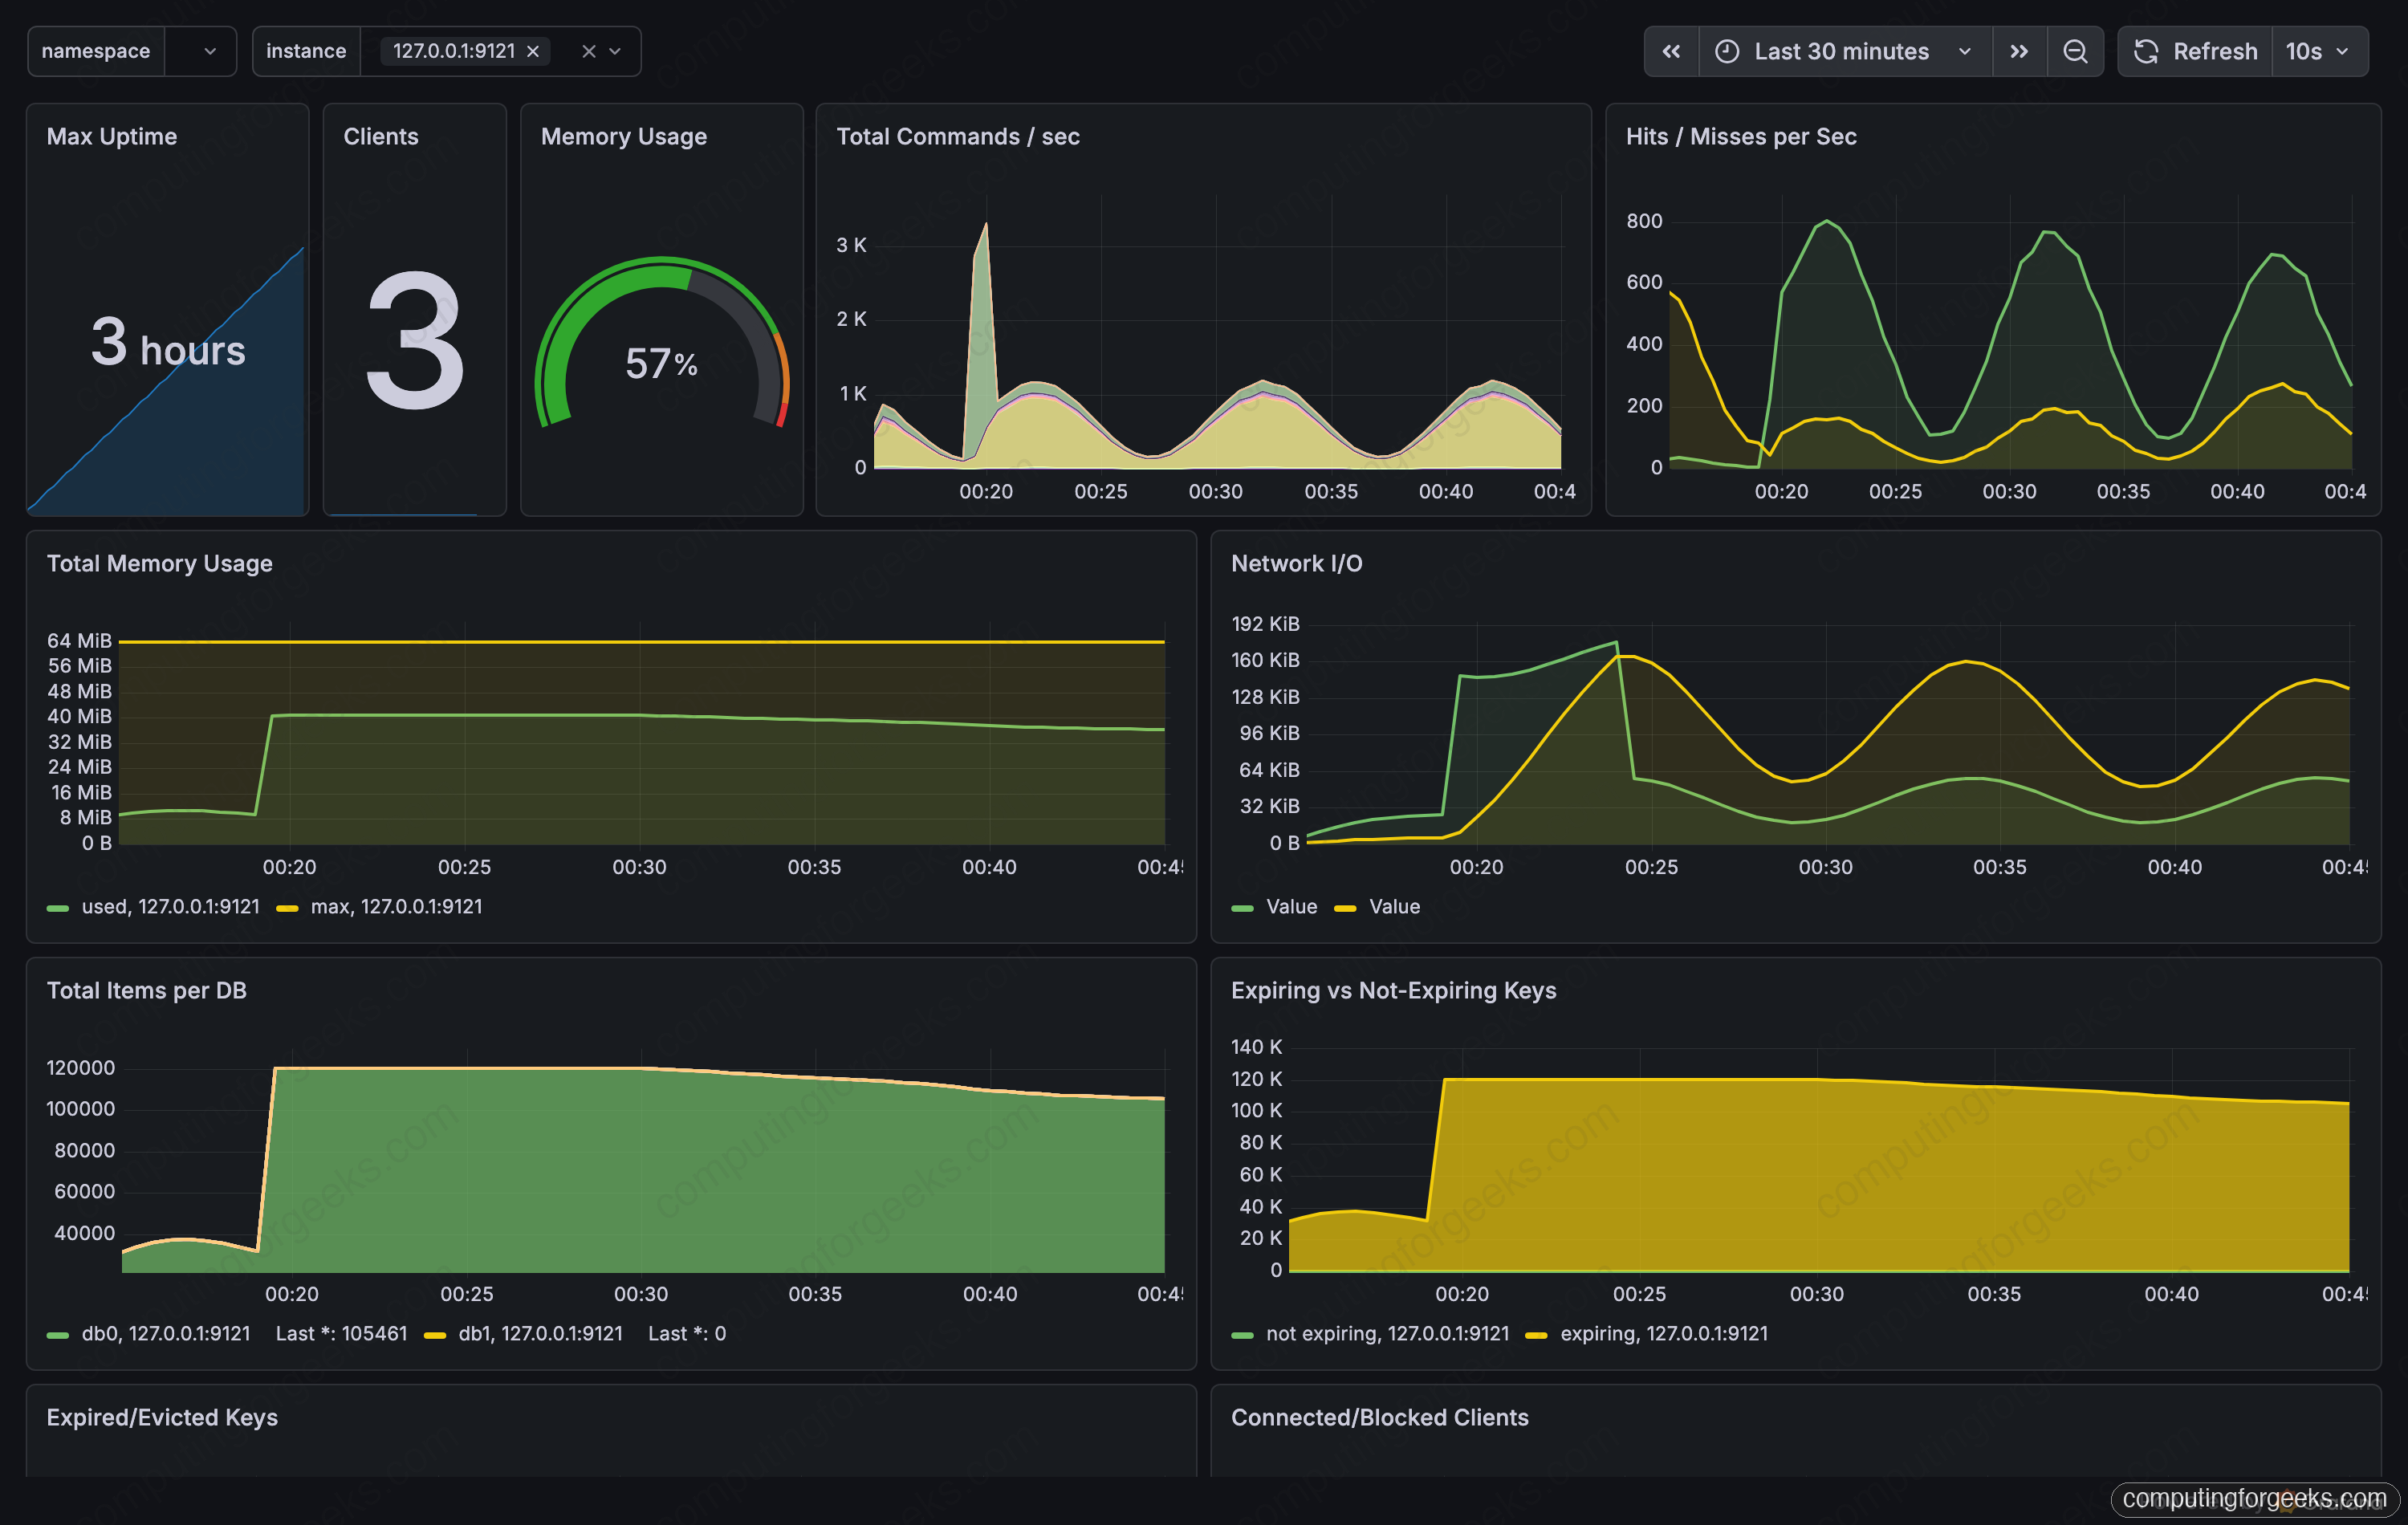Viewport: 2408px width, 1525px height.
Task: Click the 3 hours uptime stat value
Action: tap(168, 343)
